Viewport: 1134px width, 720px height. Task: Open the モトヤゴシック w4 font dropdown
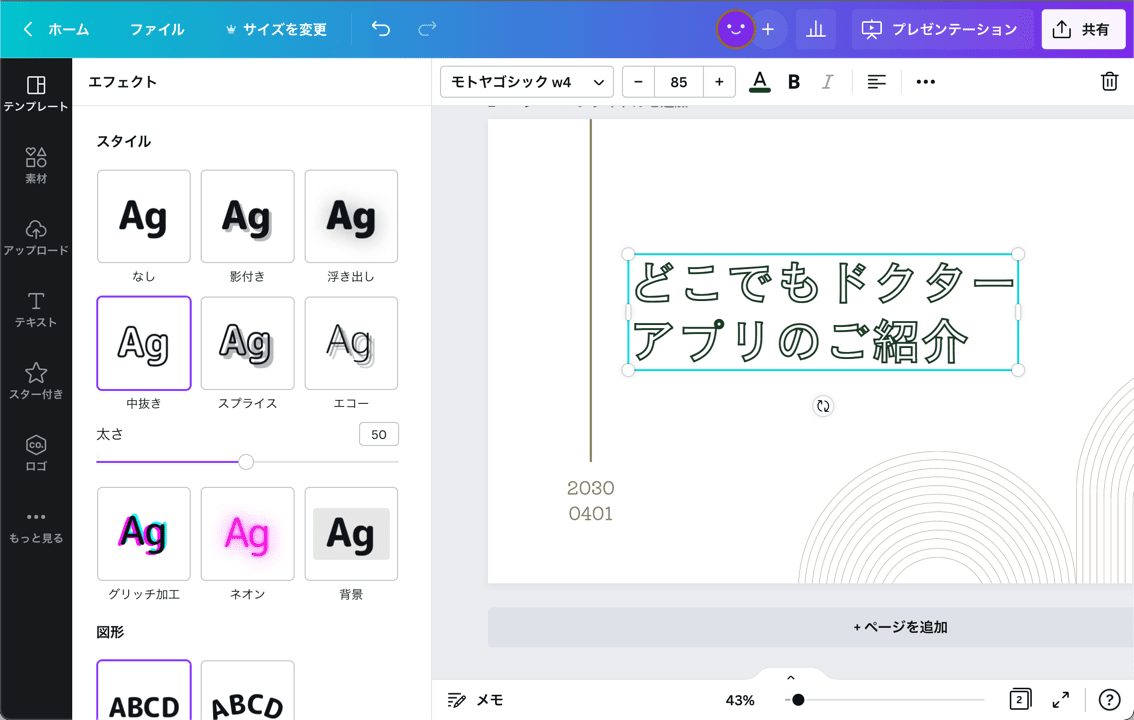527,82
